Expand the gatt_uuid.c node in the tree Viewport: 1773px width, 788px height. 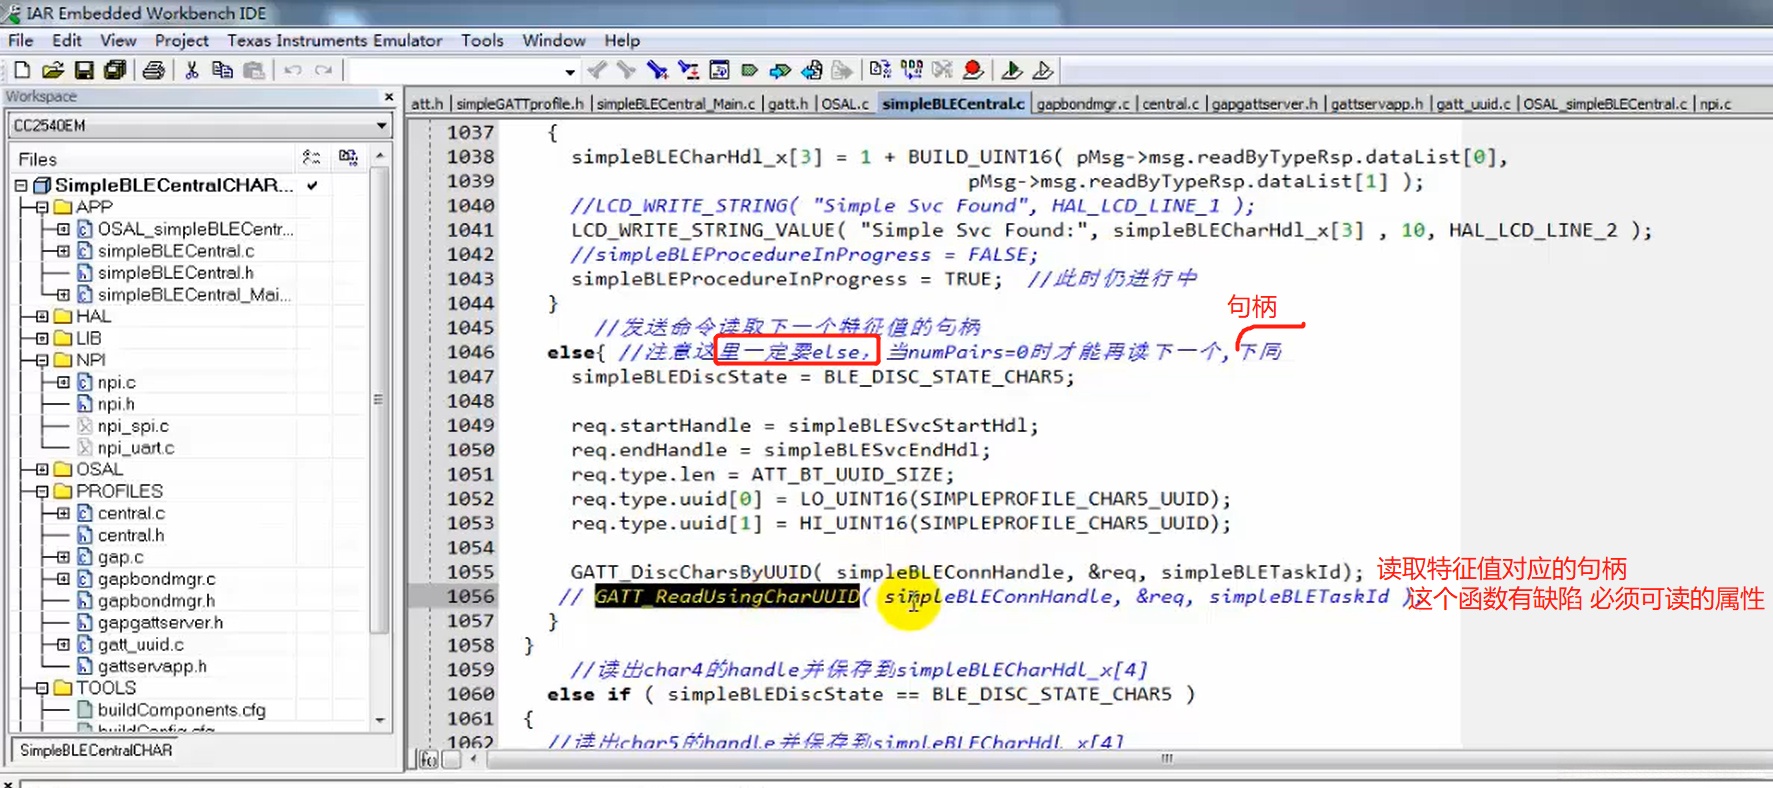(x=63, y=645)
